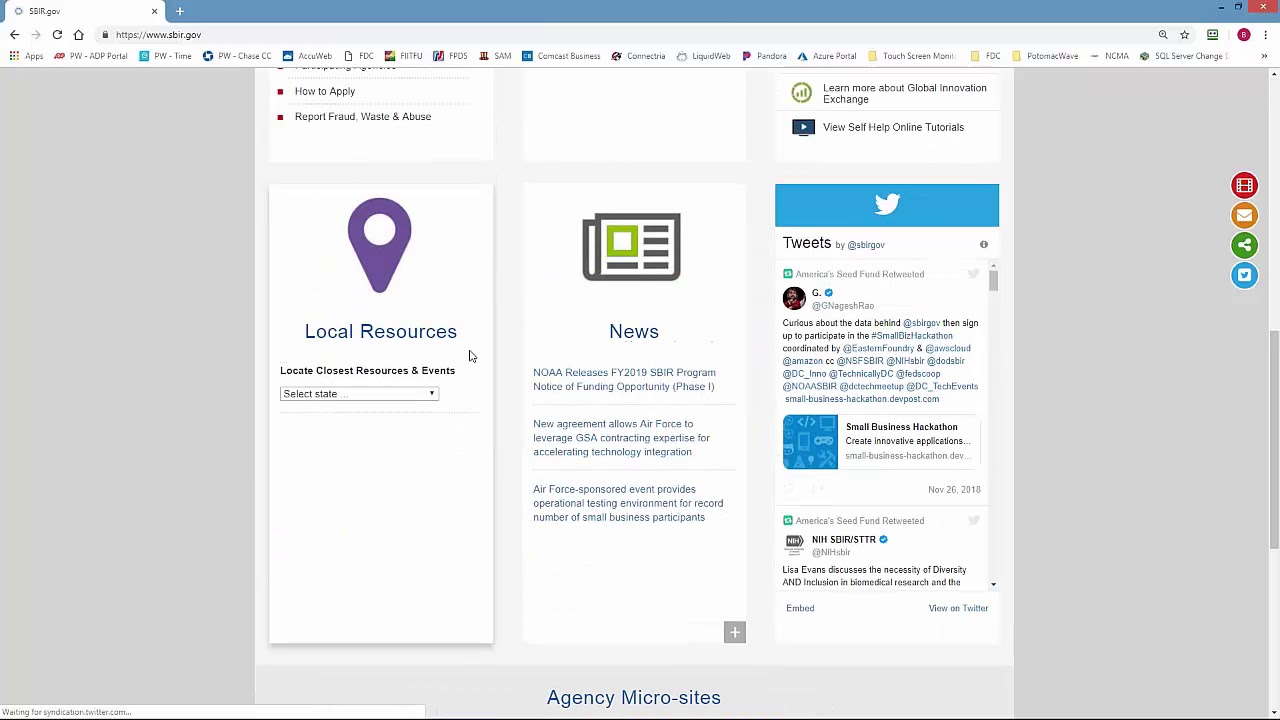Viewport: 1280px width, 720px height.
Task: Click View on Twitter link
Action: coord(958,608)
